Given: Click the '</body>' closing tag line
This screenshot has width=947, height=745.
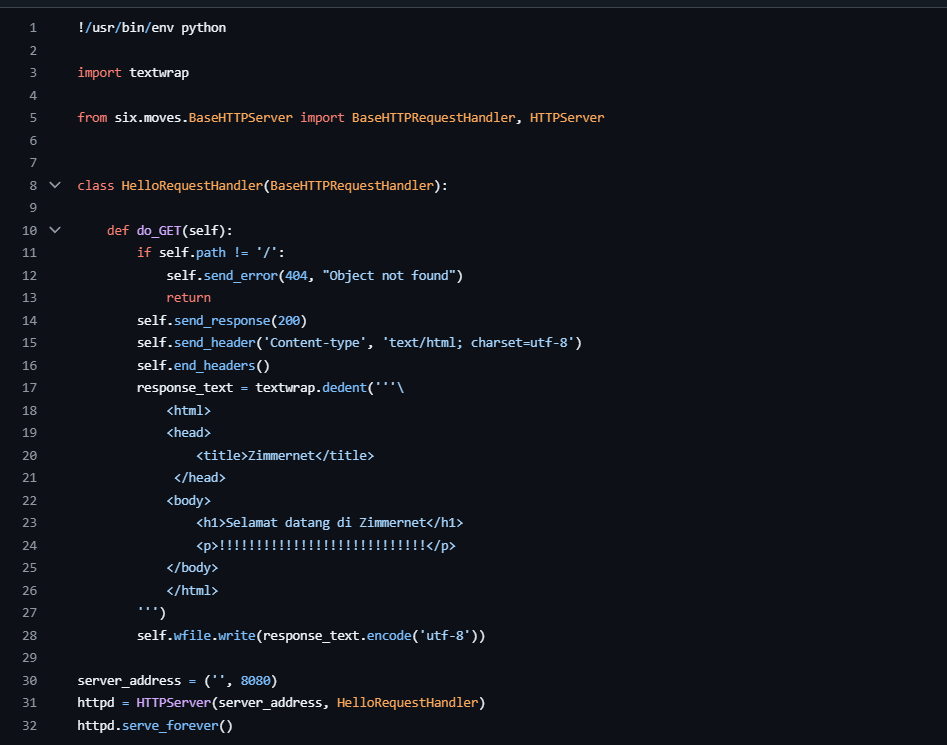Looking at the screenshot, I should [192, 568].
